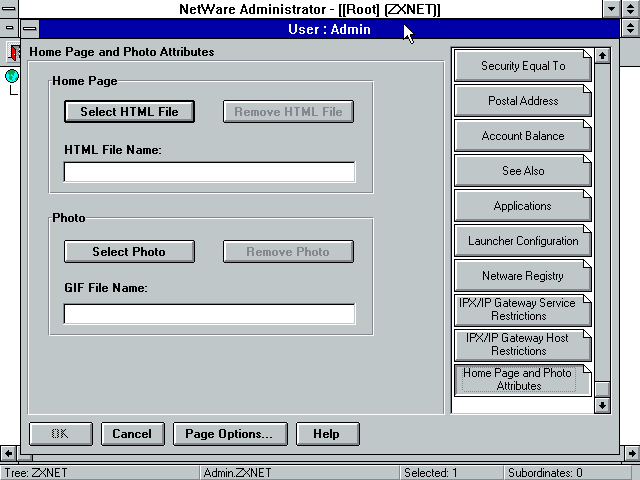Click the greyed Remove HTML File button

(x=288, y=111)
